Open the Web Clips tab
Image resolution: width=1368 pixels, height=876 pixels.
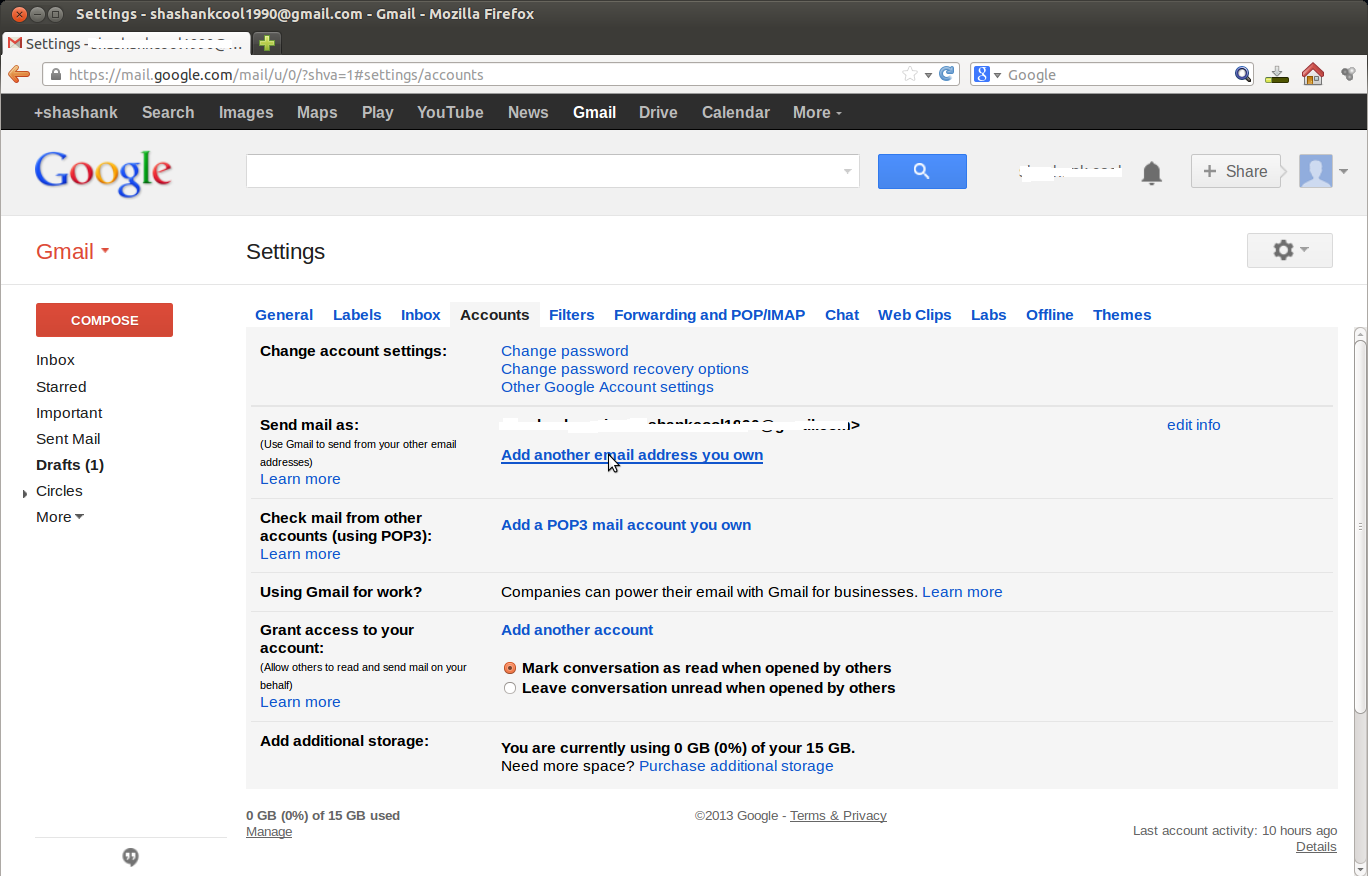tap(915, 315)
